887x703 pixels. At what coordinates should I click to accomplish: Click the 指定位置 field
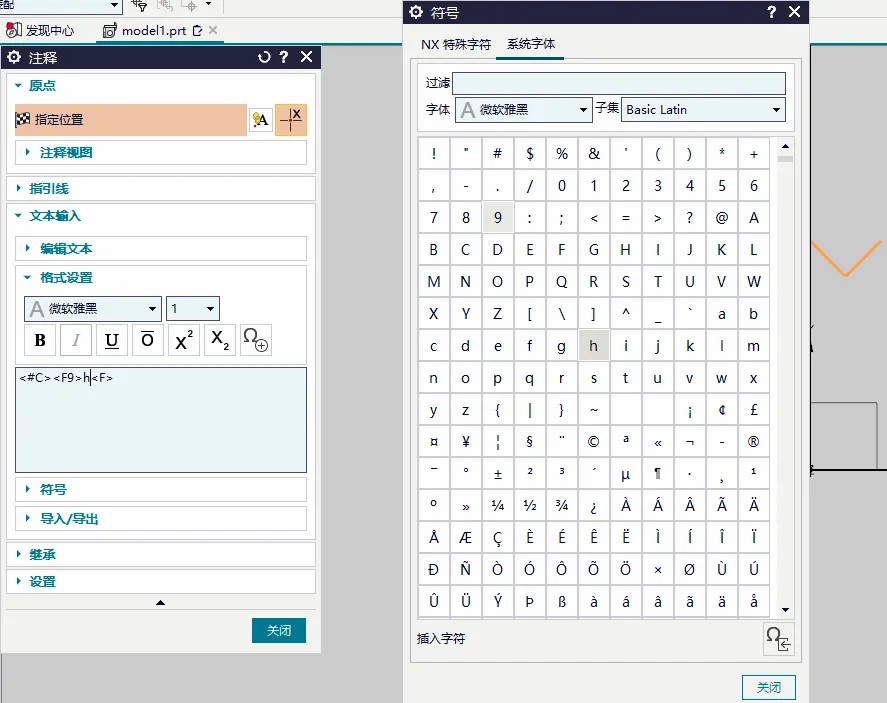click(131, 119)
